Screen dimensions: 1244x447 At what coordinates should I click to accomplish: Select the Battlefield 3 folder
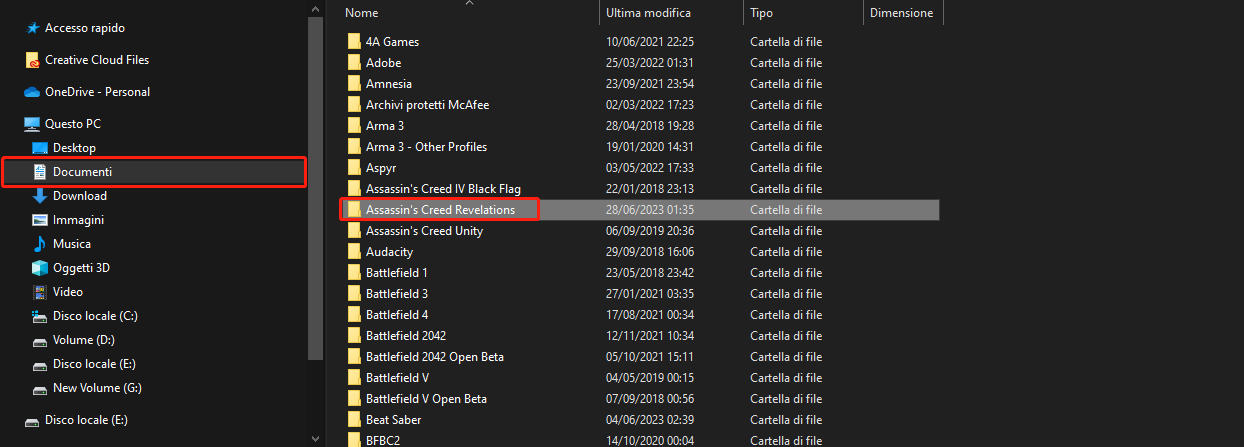coord(397,294)
